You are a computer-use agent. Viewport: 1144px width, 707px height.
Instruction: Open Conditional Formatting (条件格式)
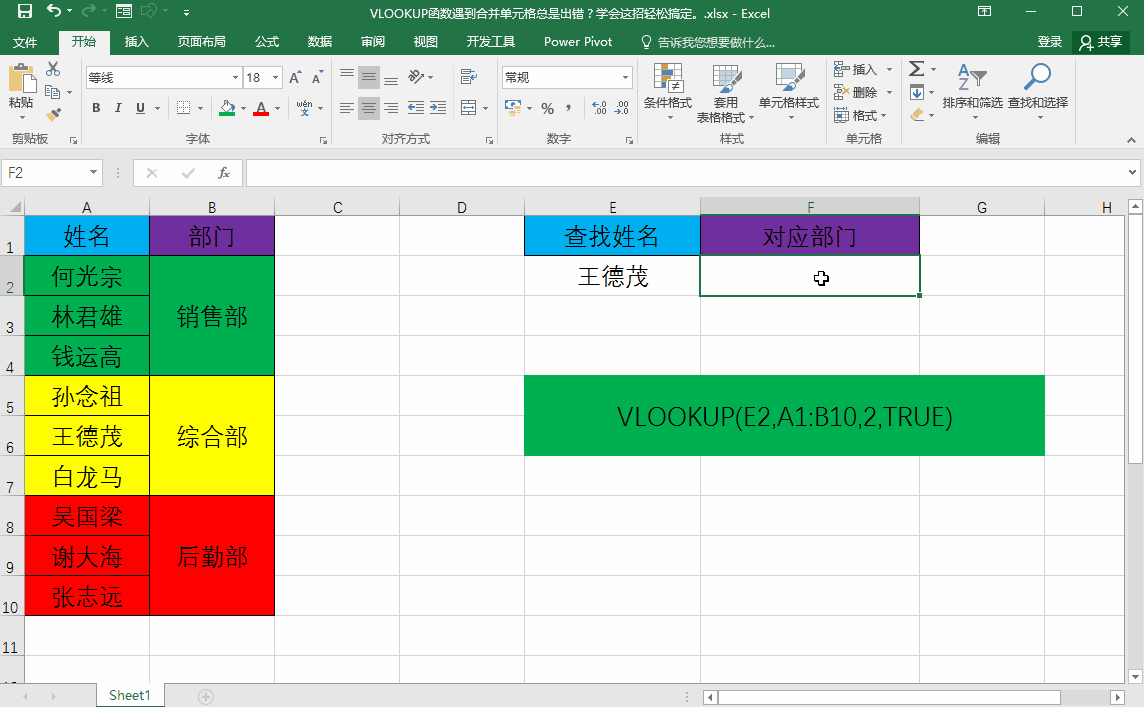668,92
